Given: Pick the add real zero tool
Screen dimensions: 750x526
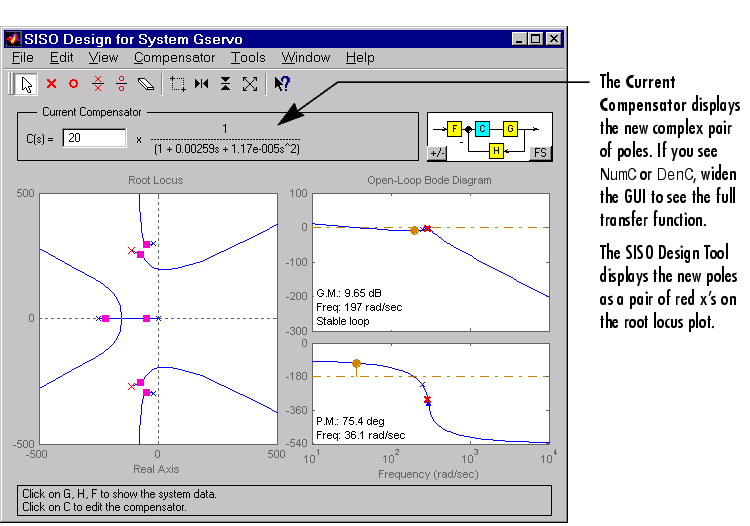Looking at the screenshot, I should 73,84.
